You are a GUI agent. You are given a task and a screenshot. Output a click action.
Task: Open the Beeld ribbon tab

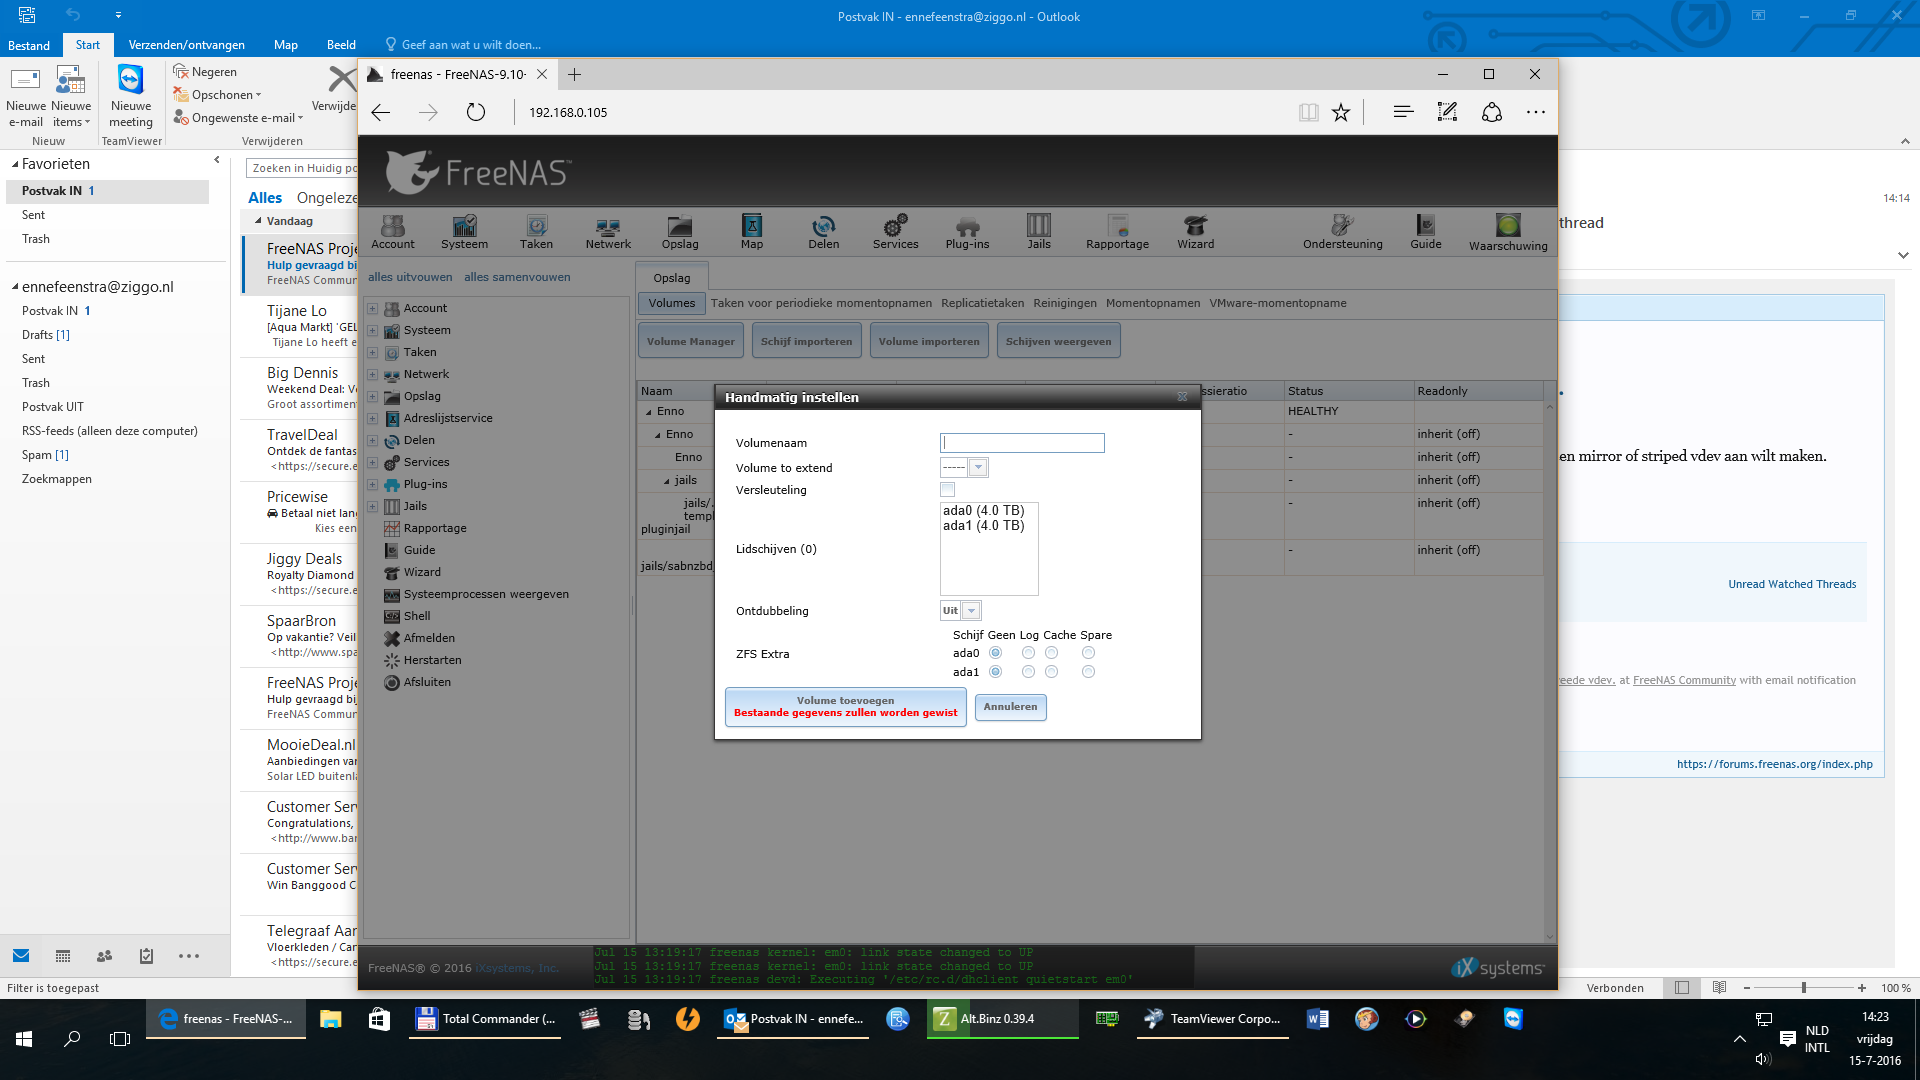point(341,45)
